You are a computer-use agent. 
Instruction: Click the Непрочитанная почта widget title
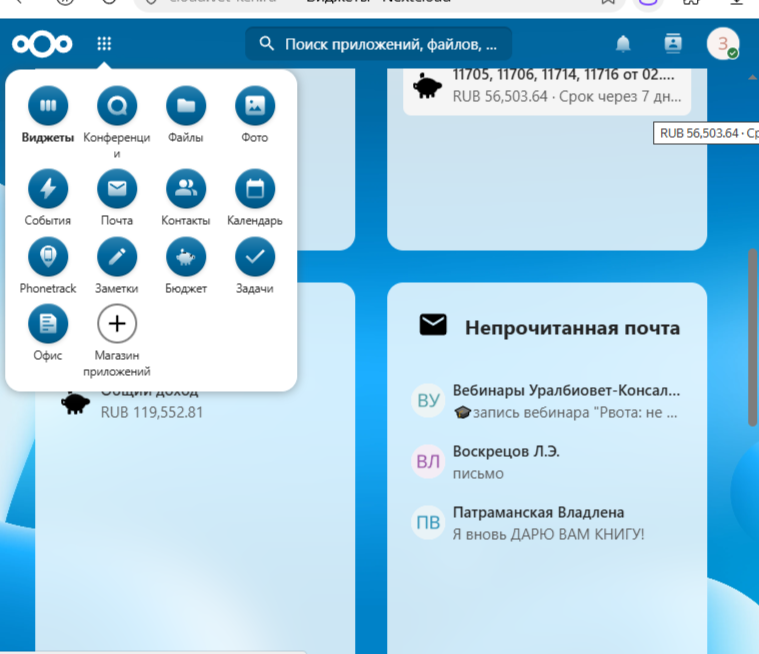click(x=573, y=328)
